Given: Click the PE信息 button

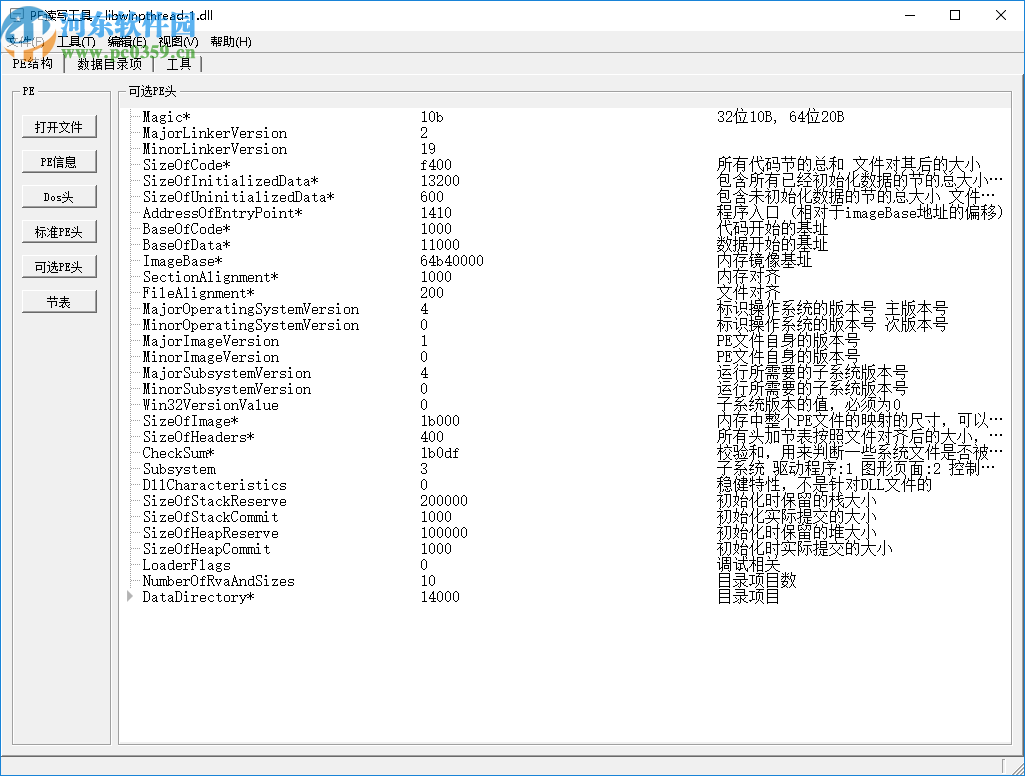Looking at the screenshot, I should (59, 162).
